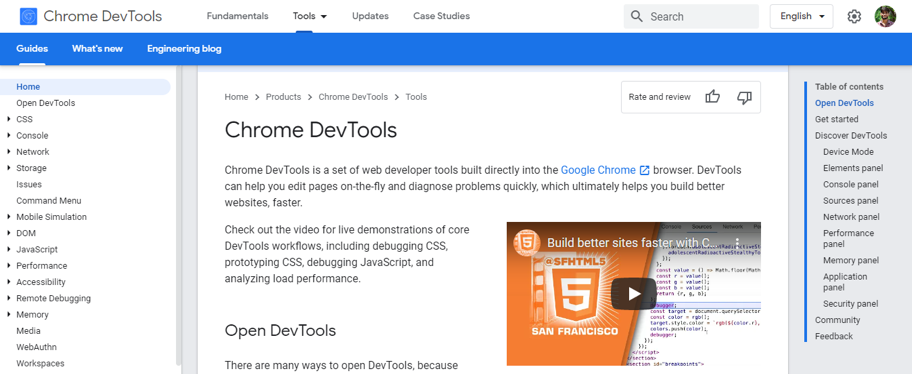Open the English language dropdown

(x=801, y=16)
